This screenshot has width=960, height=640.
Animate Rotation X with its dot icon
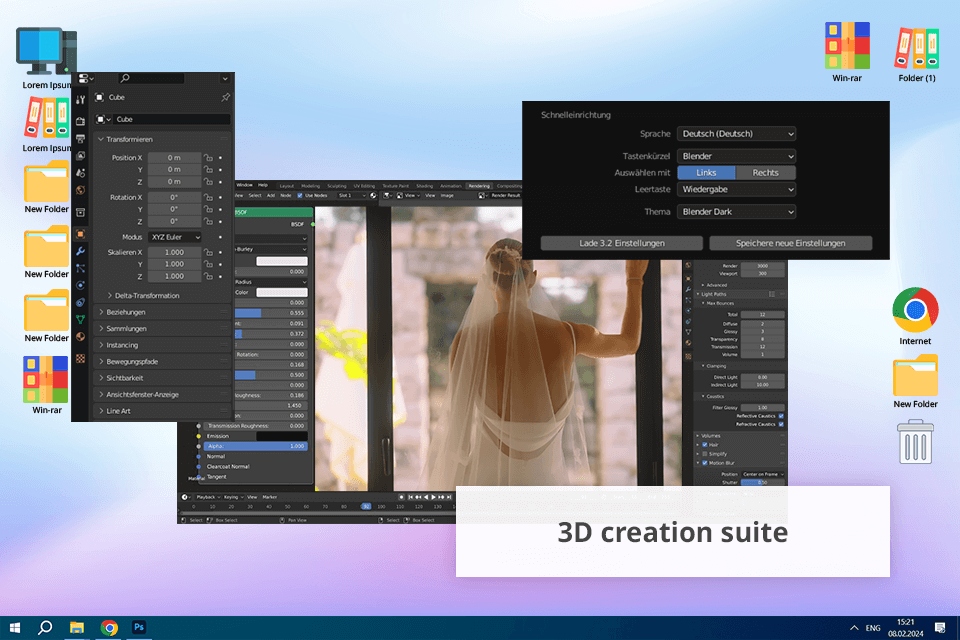coord(220,197)
